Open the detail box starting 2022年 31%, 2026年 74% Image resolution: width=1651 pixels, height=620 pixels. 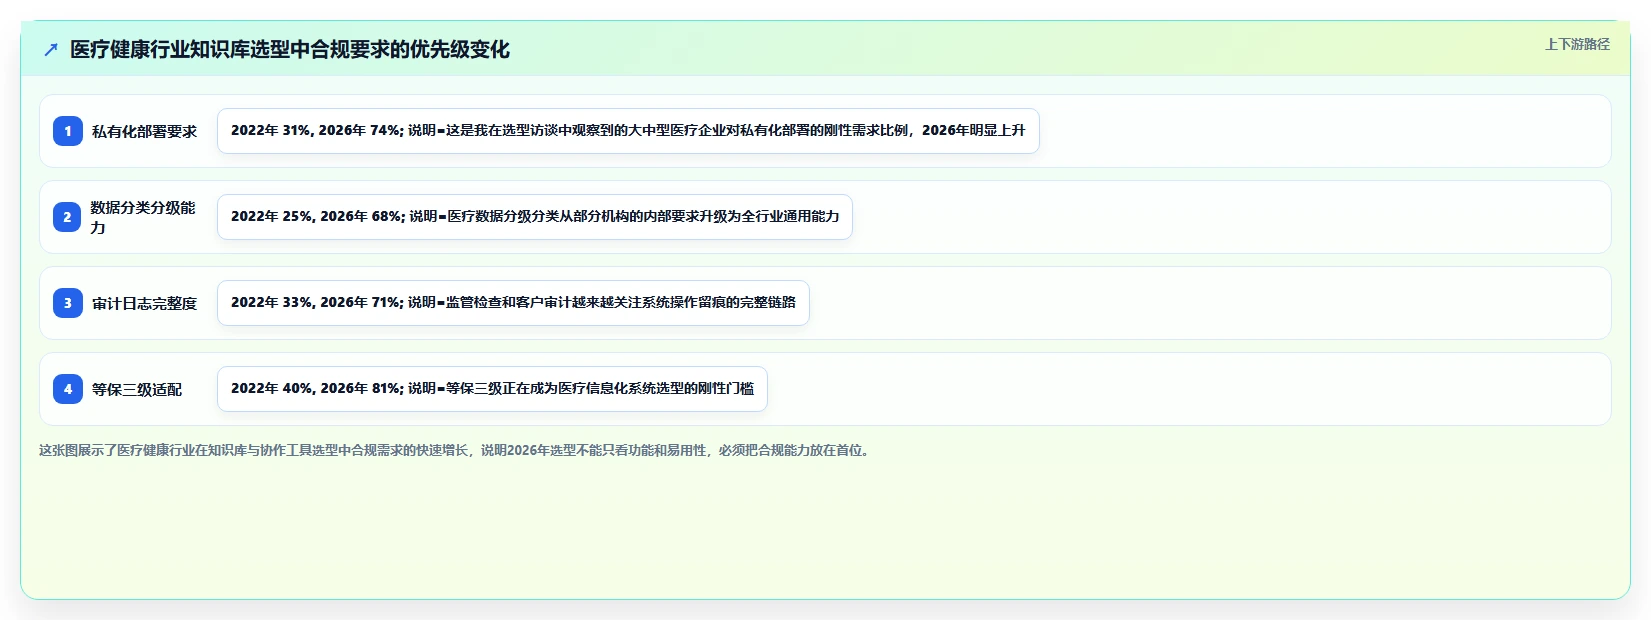(x=628, y=131)
